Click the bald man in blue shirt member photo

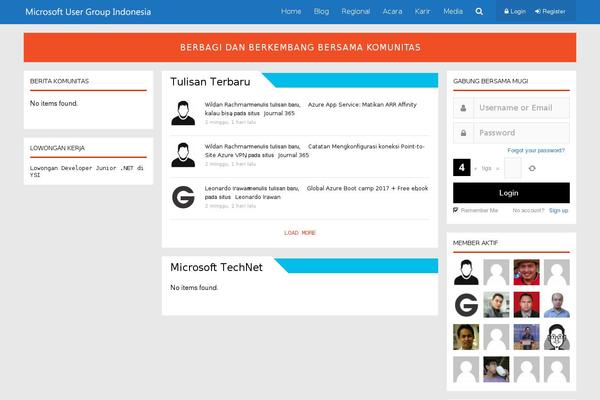pyautogui.click(x=557, y=305)
